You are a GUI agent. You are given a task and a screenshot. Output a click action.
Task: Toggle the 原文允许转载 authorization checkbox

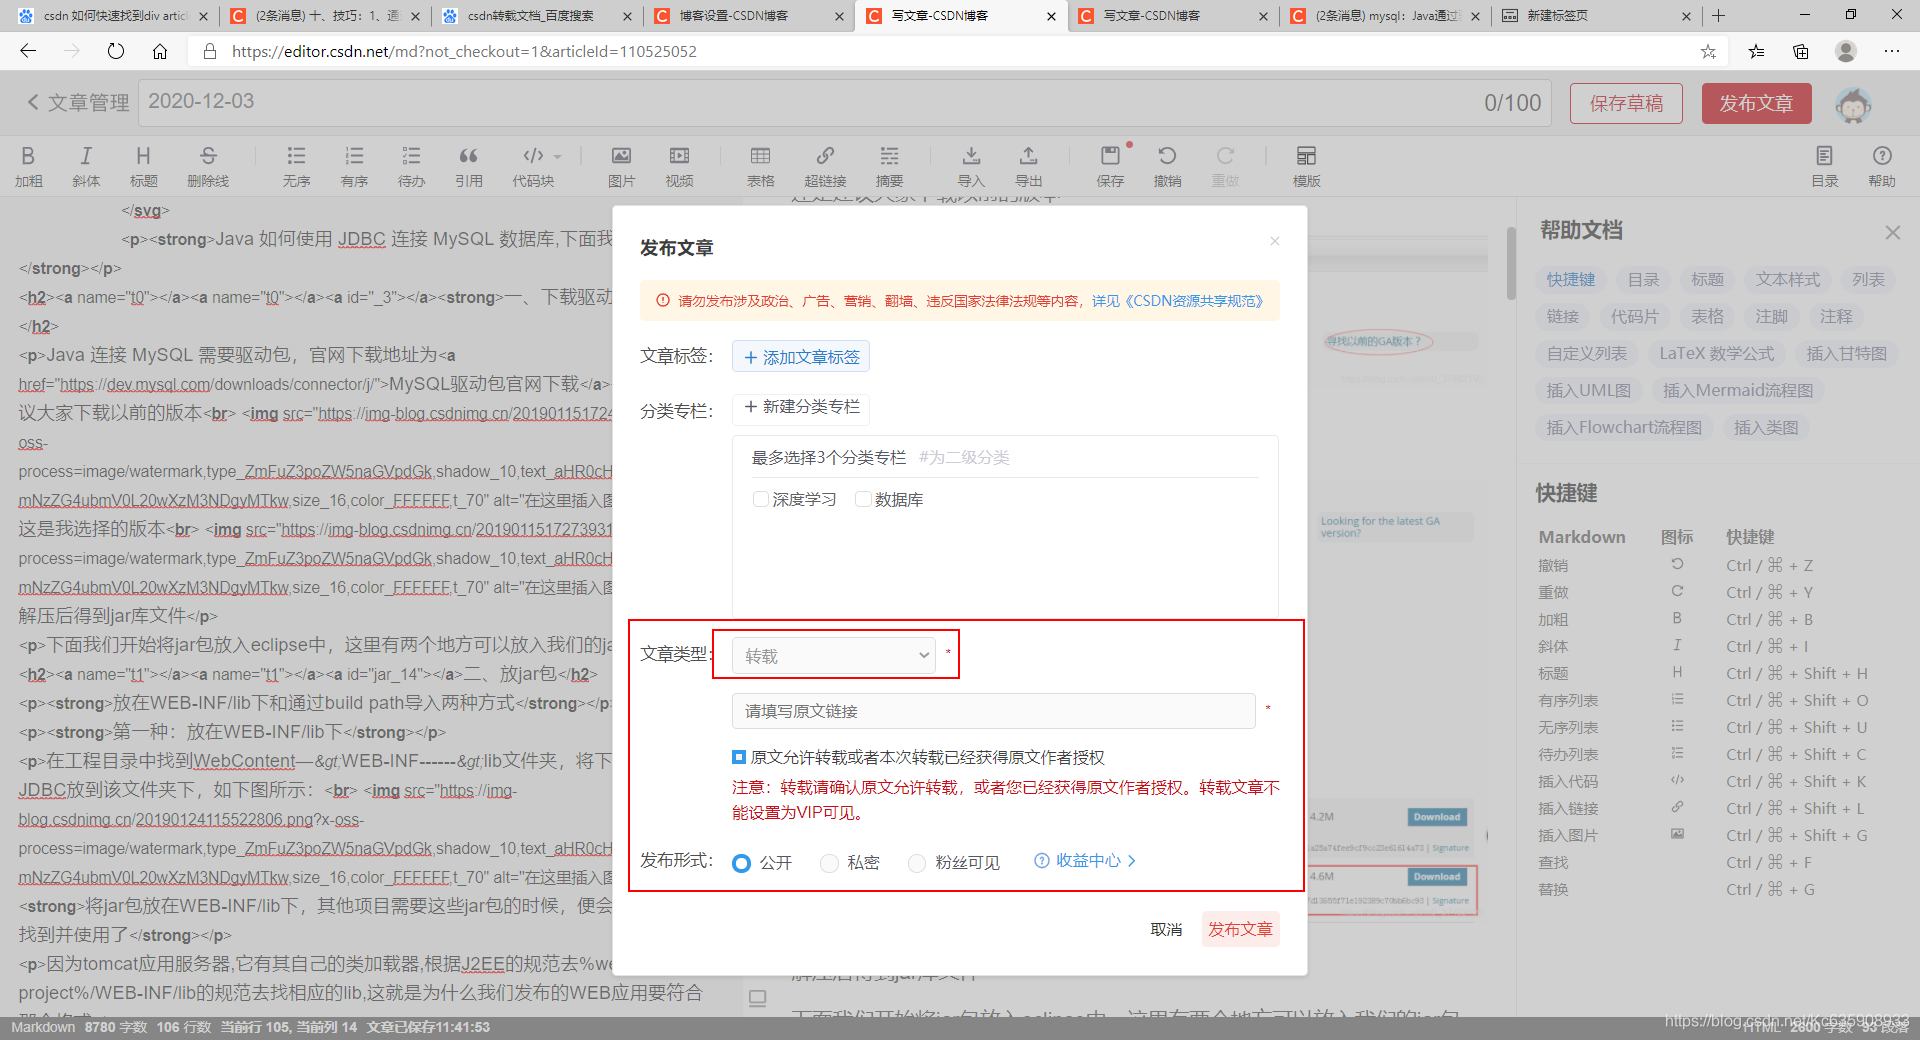(739, 757)
